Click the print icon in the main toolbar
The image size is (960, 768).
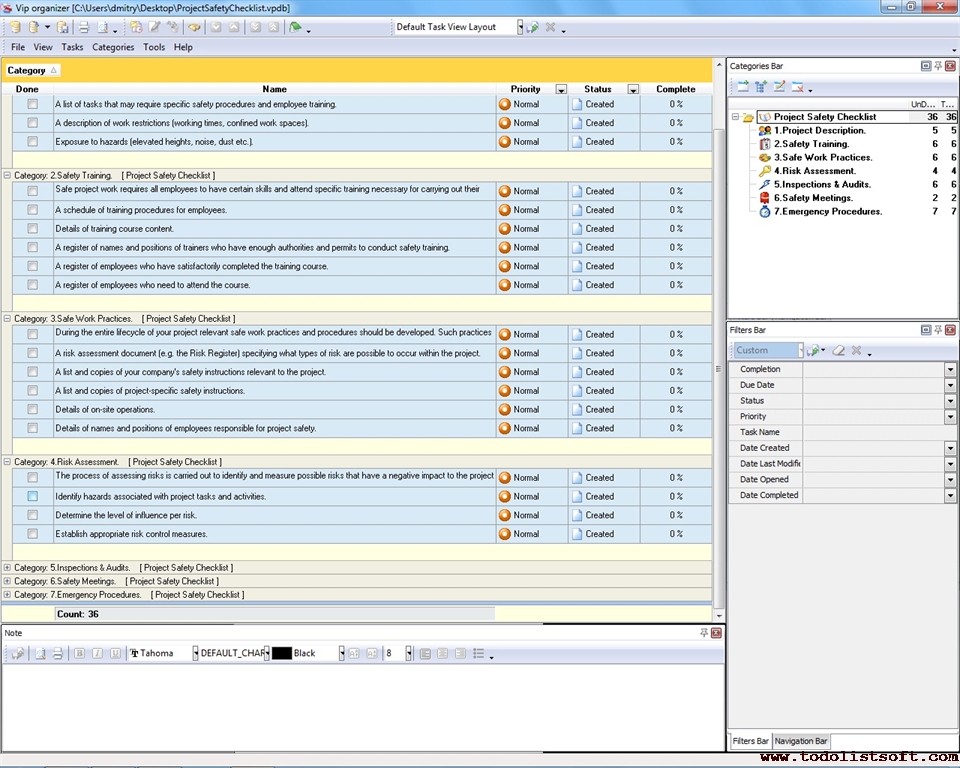(84, 27)
